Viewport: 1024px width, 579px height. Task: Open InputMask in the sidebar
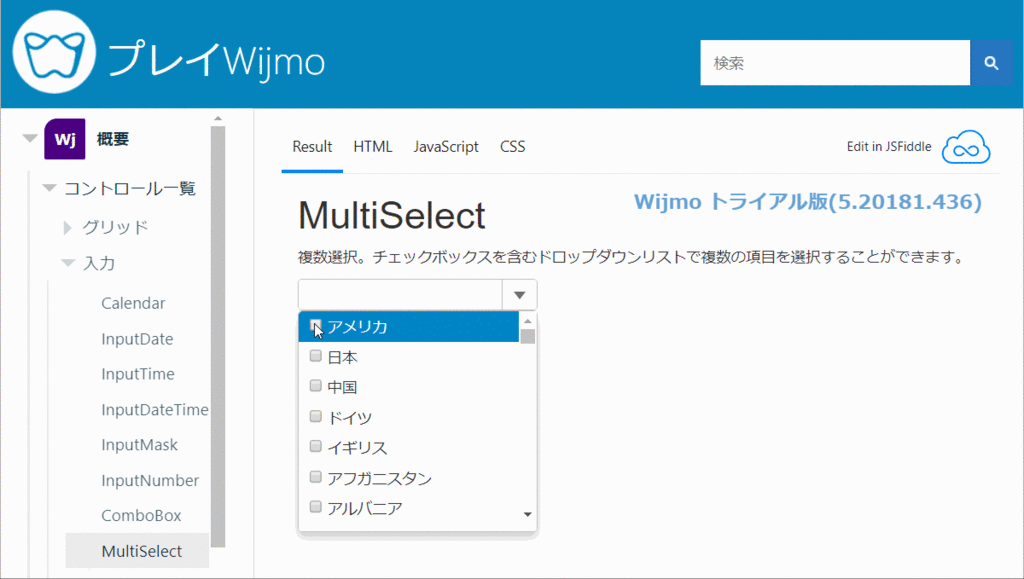(139, 445)
